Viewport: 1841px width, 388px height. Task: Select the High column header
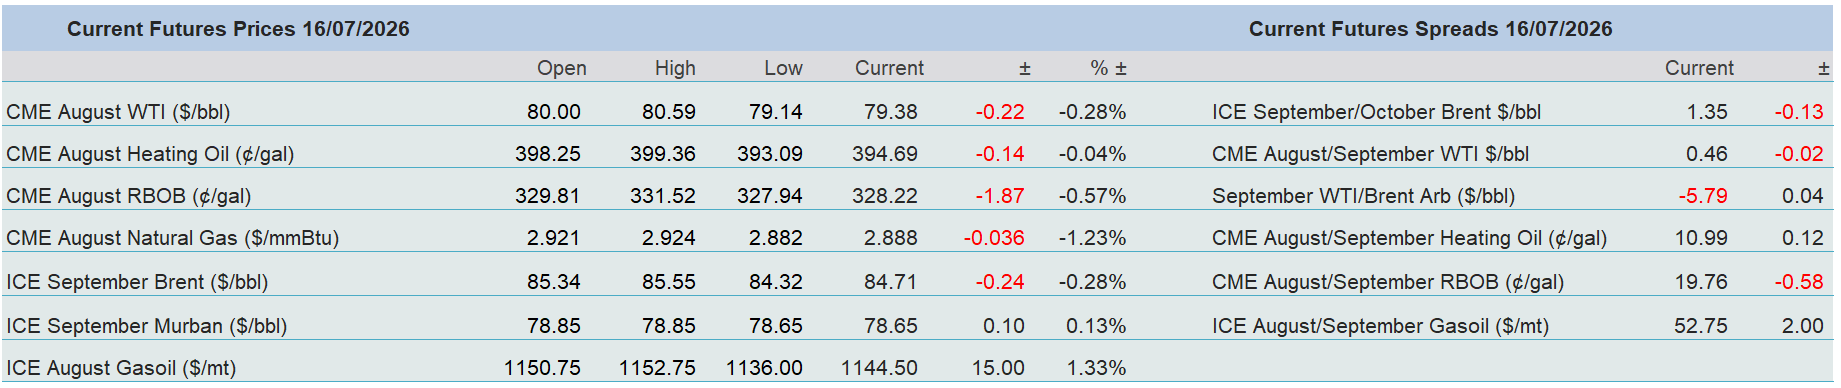pos(675,68)
